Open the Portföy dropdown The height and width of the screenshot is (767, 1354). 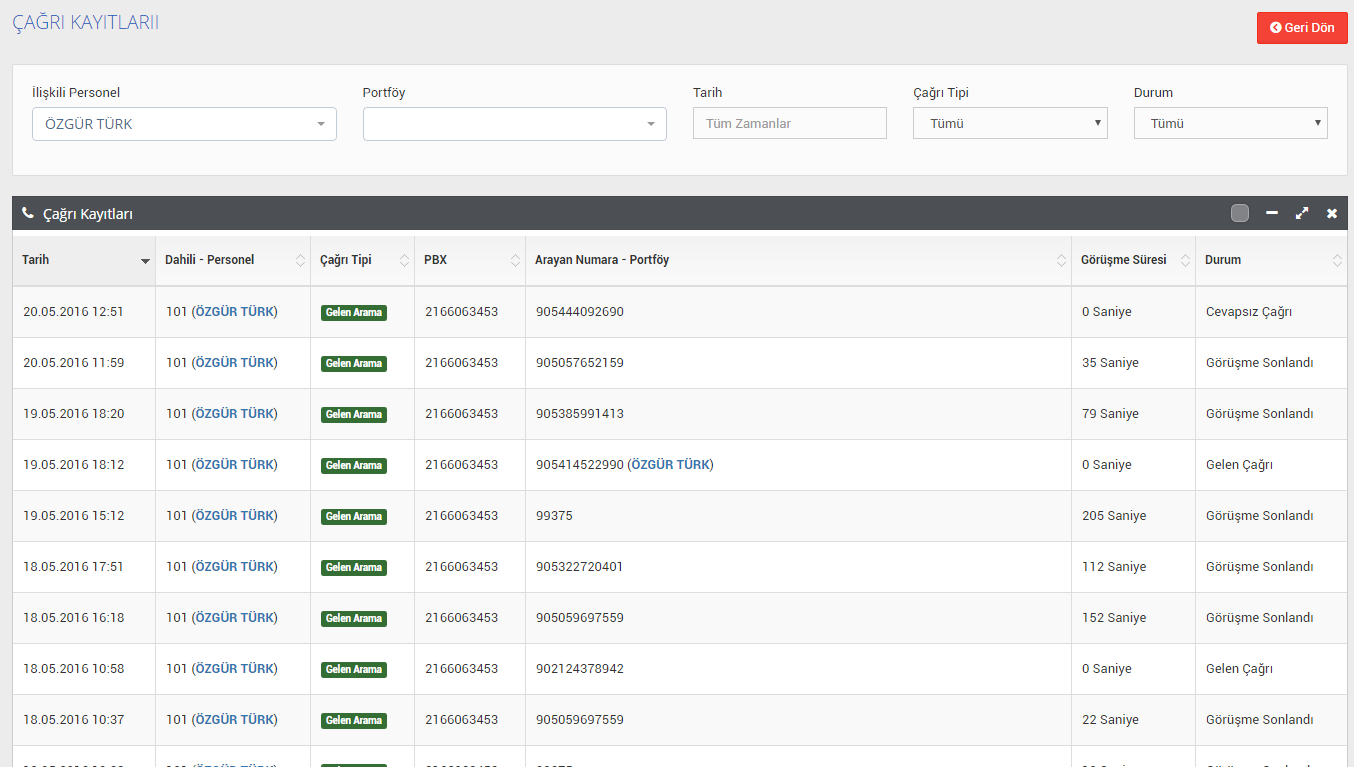514,124
